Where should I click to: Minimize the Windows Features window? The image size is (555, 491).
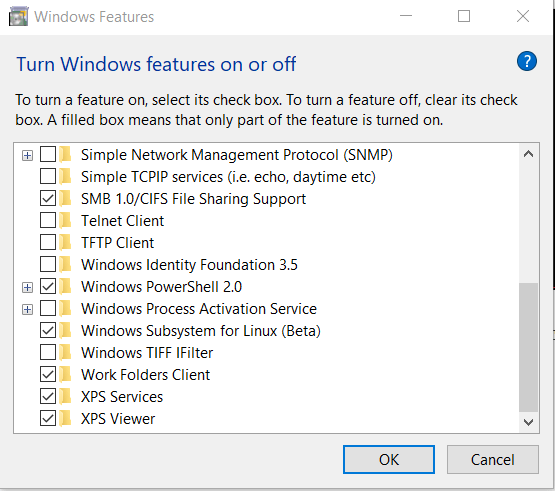(x=406, y=16)
